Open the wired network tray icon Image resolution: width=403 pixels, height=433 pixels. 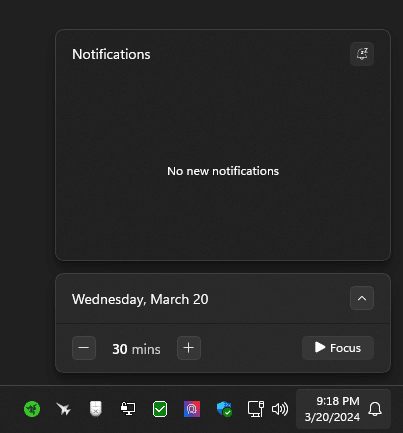tap(256, 409)
